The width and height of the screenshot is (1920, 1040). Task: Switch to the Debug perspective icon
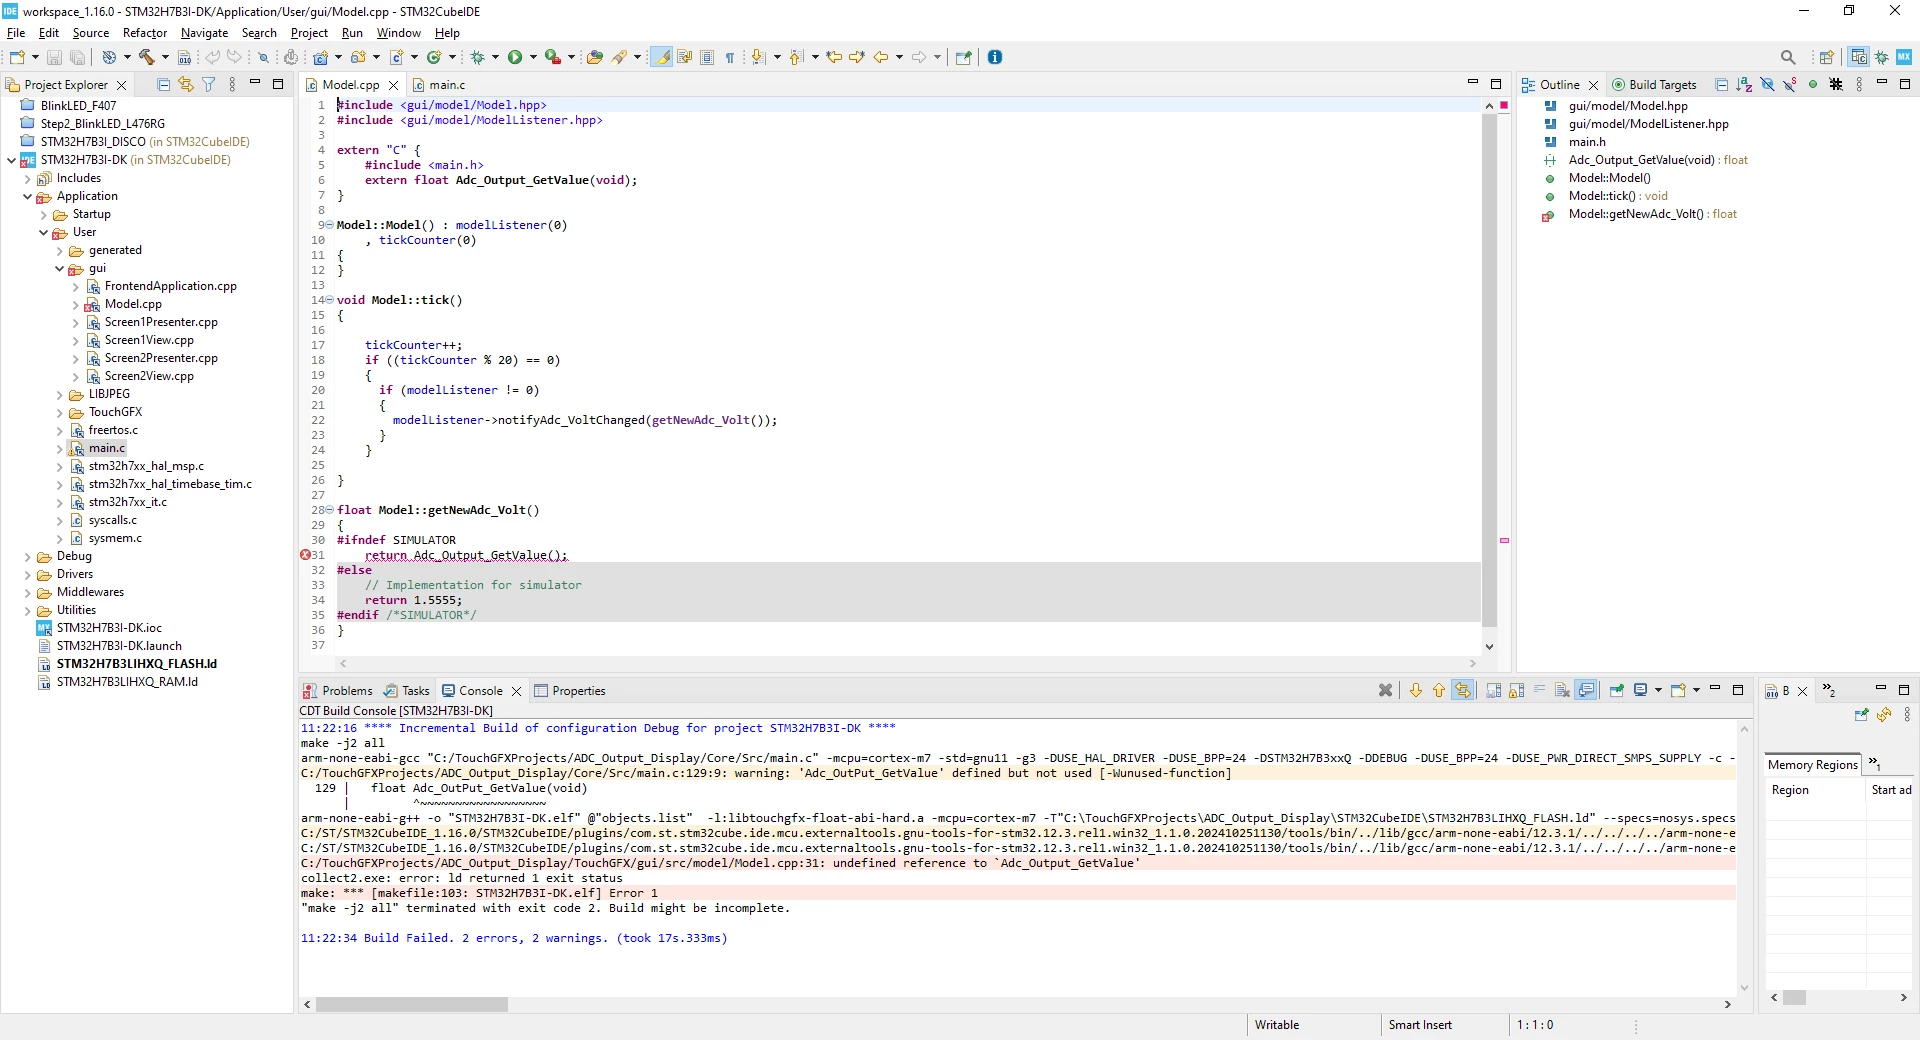click(1882, 57)
